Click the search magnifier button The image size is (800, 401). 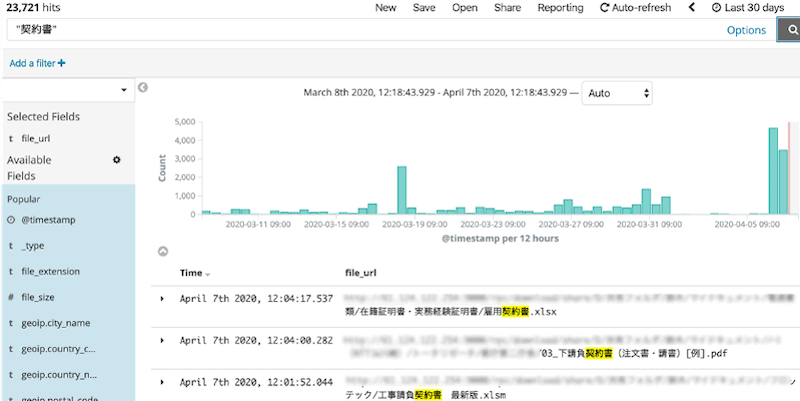click(x=789, y=30)
